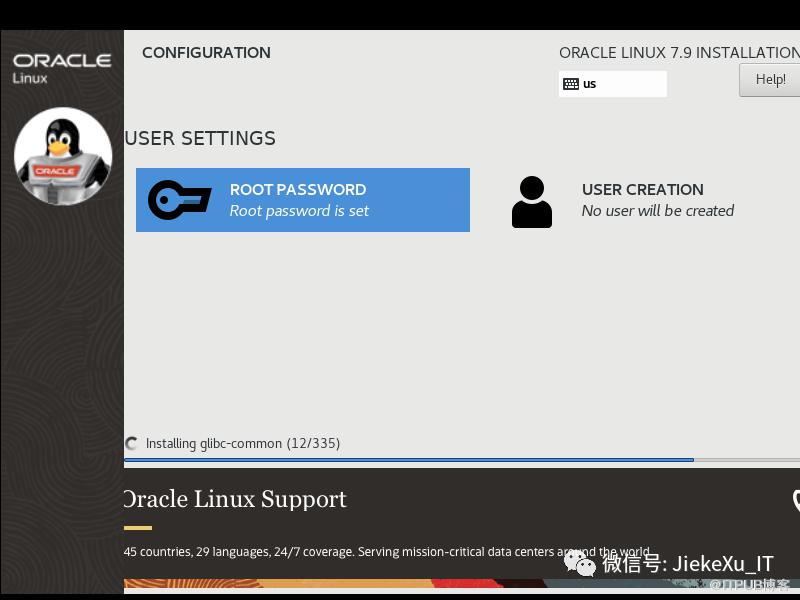Open the Root Password settings
800x600 pixels.
pos(303,199)
